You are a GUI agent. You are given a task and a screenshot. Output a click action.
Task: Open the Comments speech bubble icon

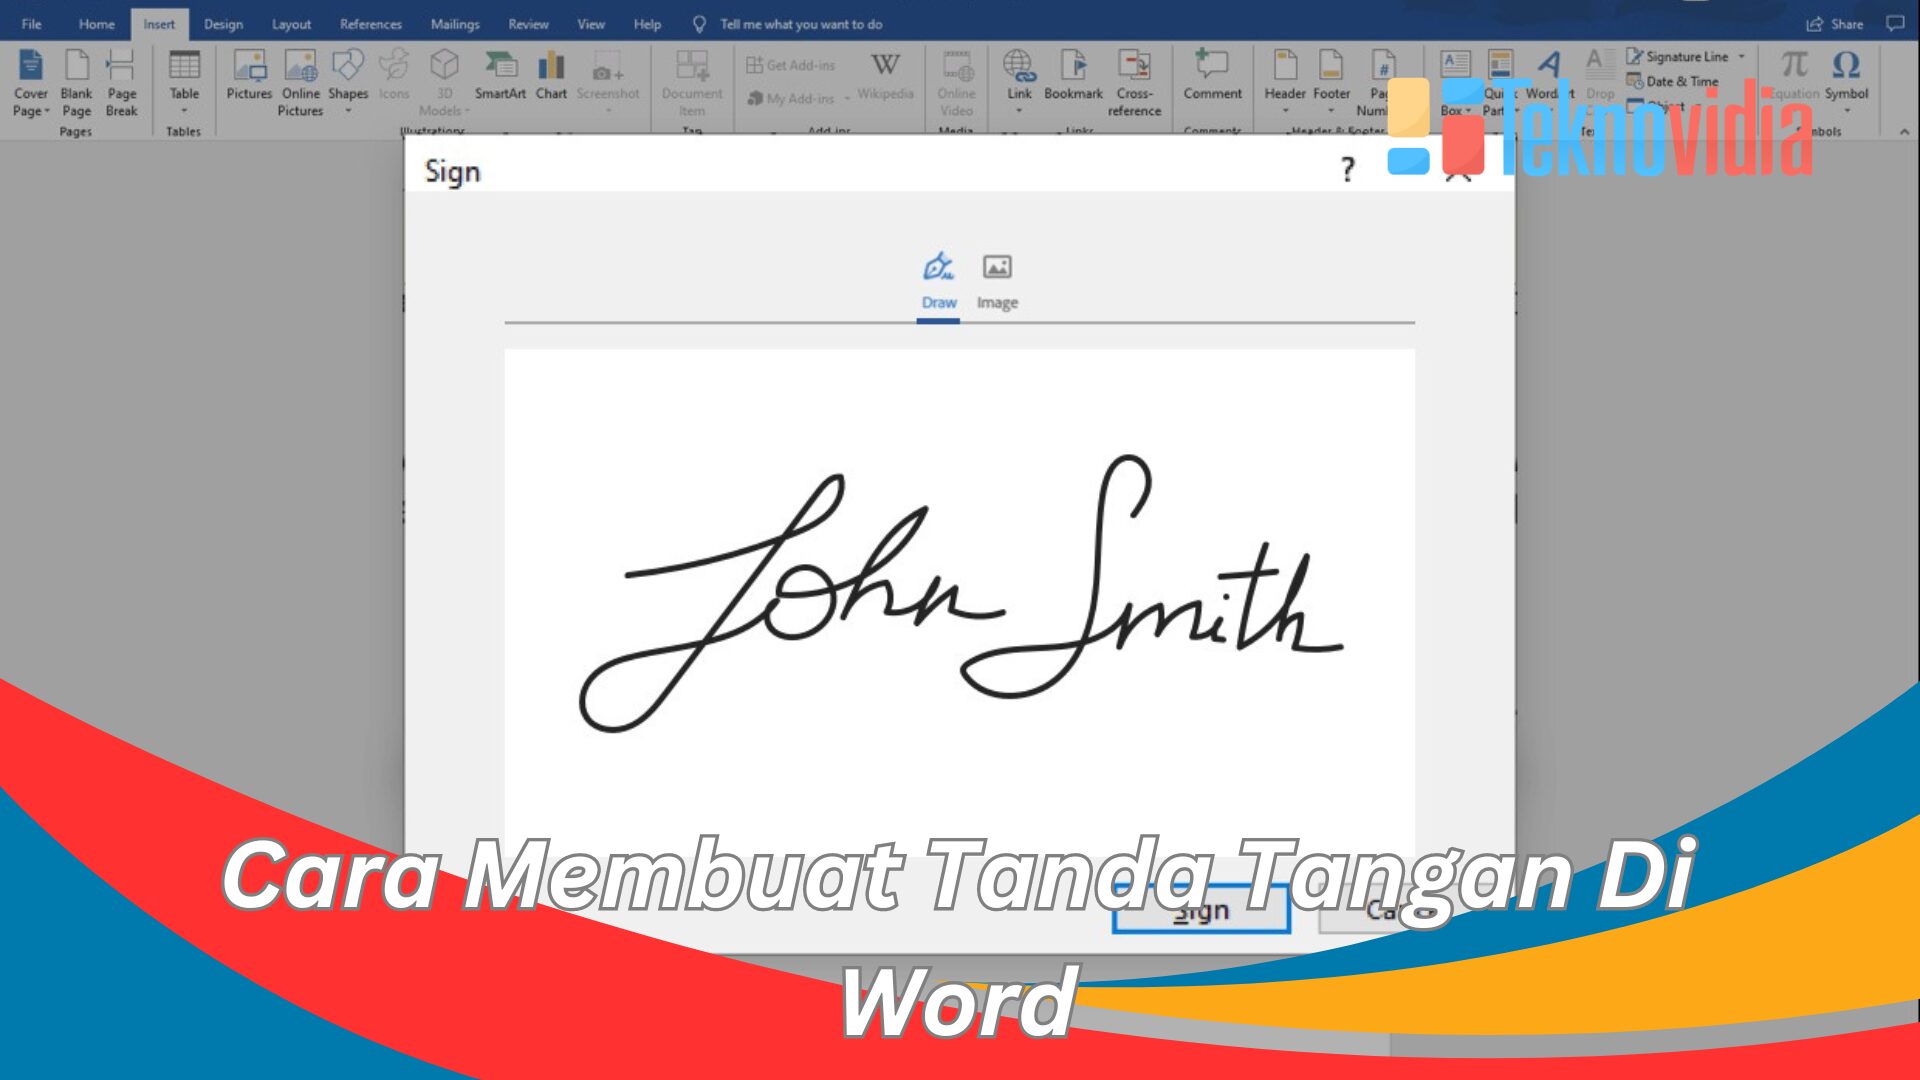(1894, 23)
